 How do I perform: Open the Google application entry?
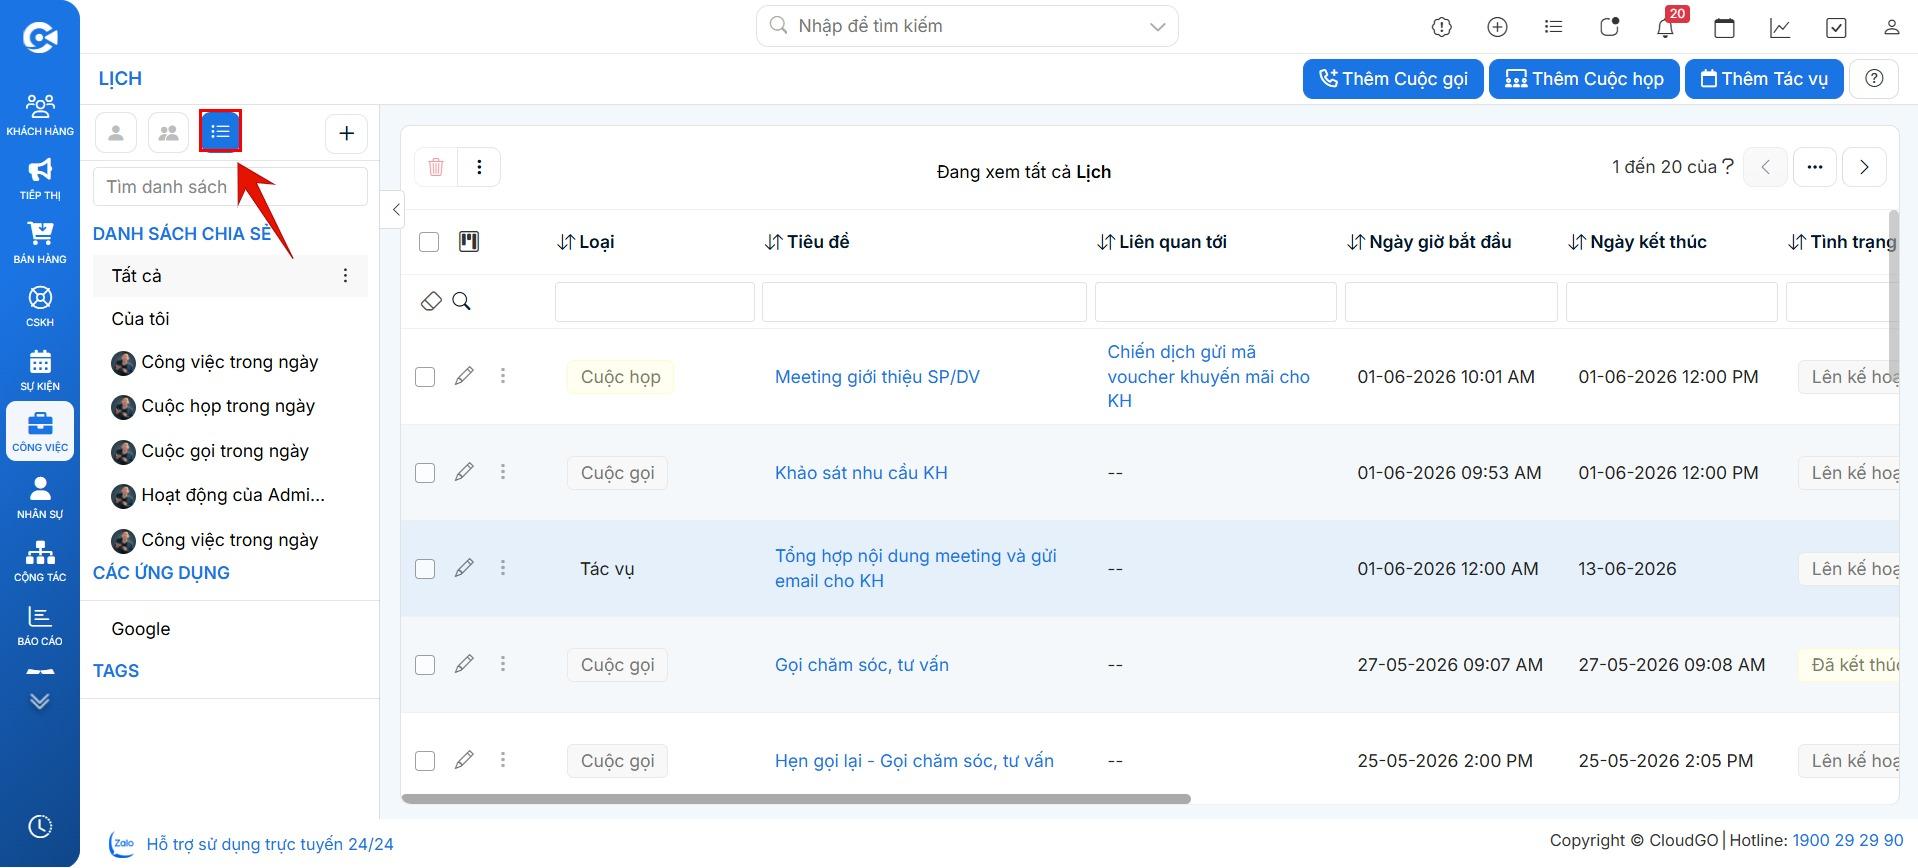click(x=141, y=629)
